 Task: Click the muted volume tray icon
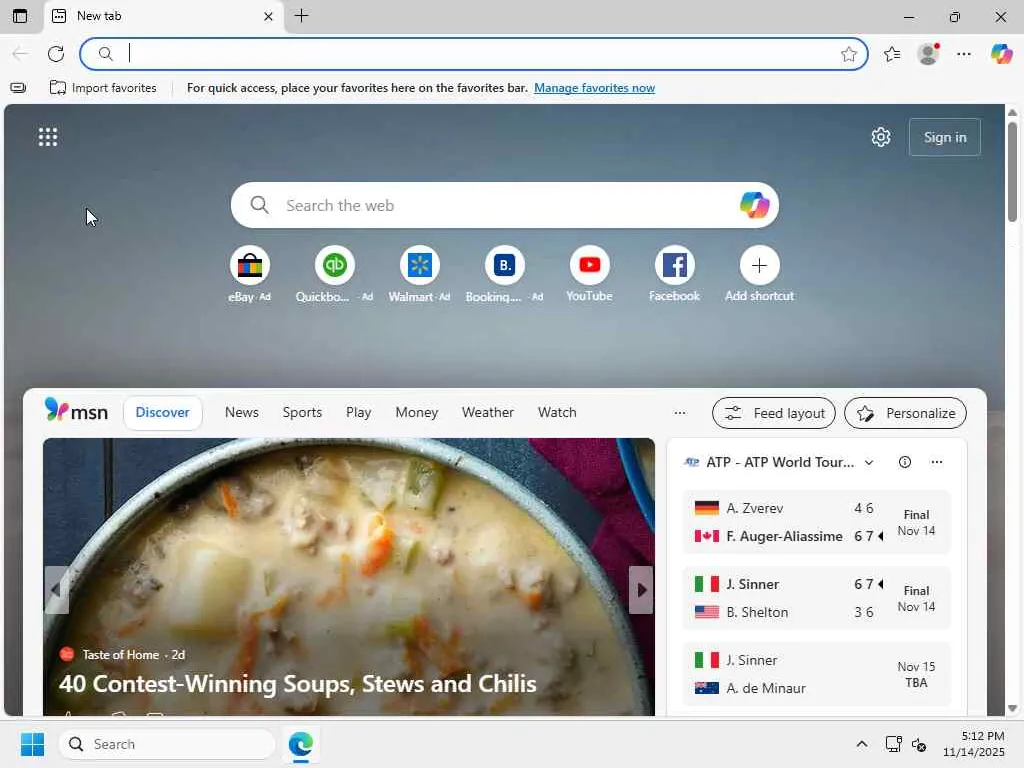[x=920, y=744]
